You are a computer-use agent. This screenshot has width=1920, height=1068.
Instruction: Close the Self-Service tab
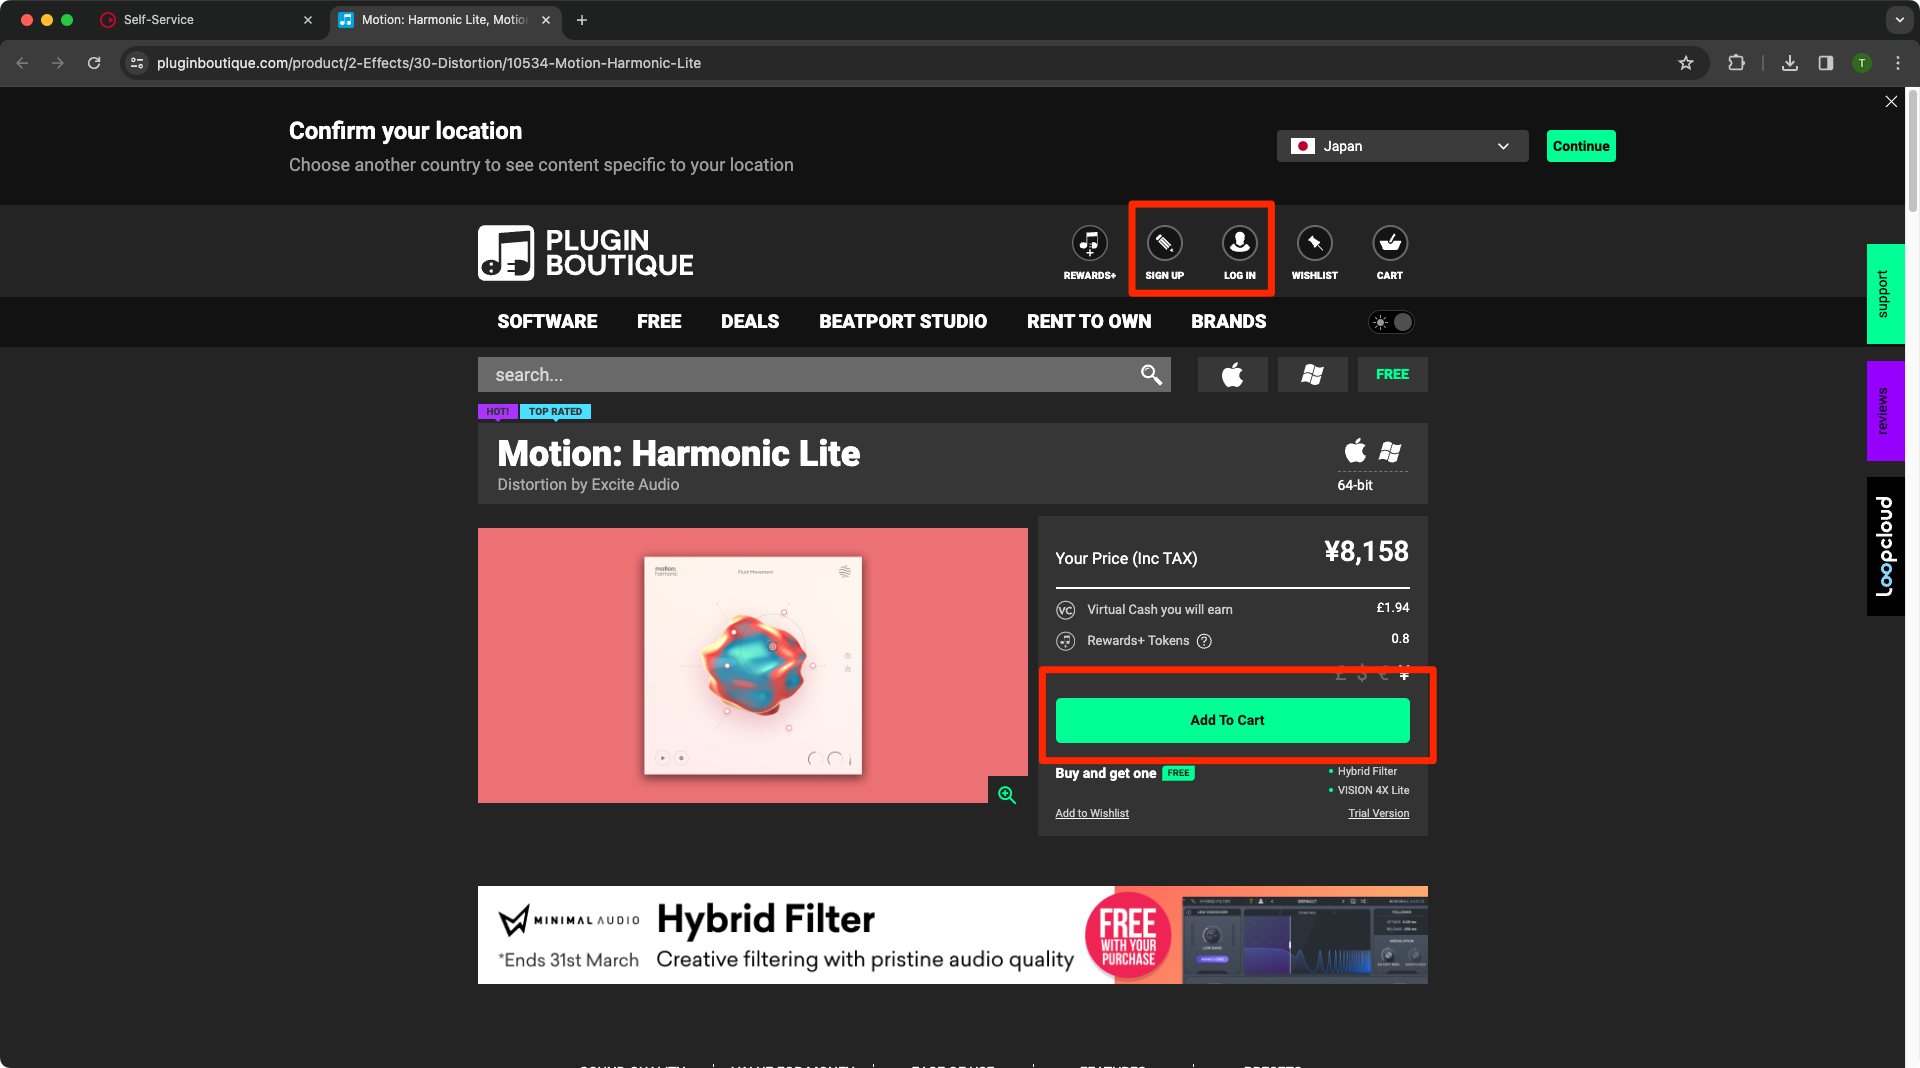click(x=308, y=20)
